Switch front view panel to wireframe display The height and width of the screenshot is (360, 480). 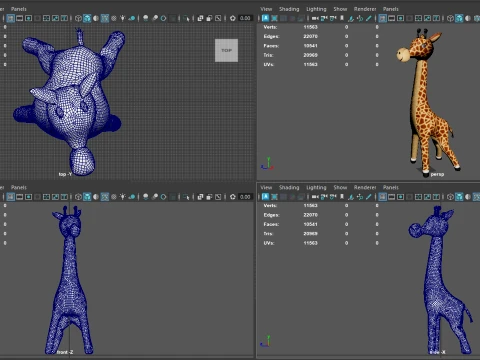tap(78, 197)
